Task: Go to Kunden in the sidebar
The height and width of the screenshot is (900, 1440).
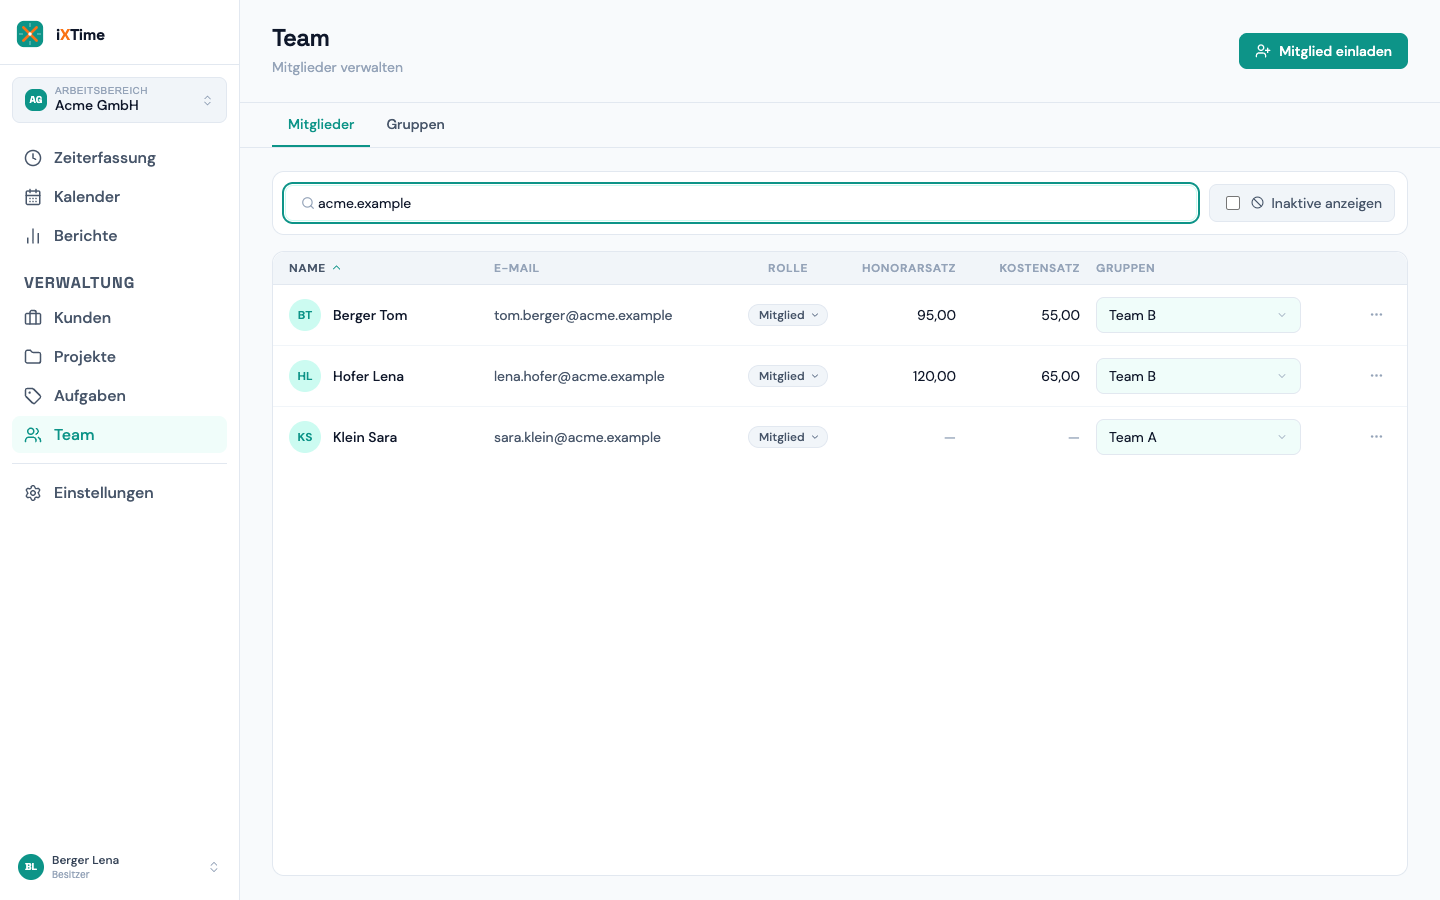Action: 119,318
